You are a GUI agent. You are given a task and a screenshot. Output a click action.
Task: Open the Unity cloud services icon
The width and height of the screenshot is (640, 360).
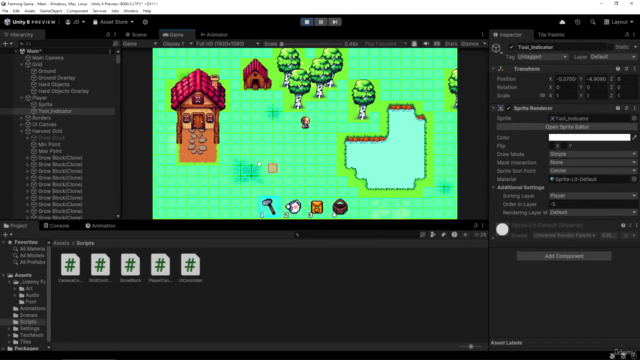tap(562, 22)
